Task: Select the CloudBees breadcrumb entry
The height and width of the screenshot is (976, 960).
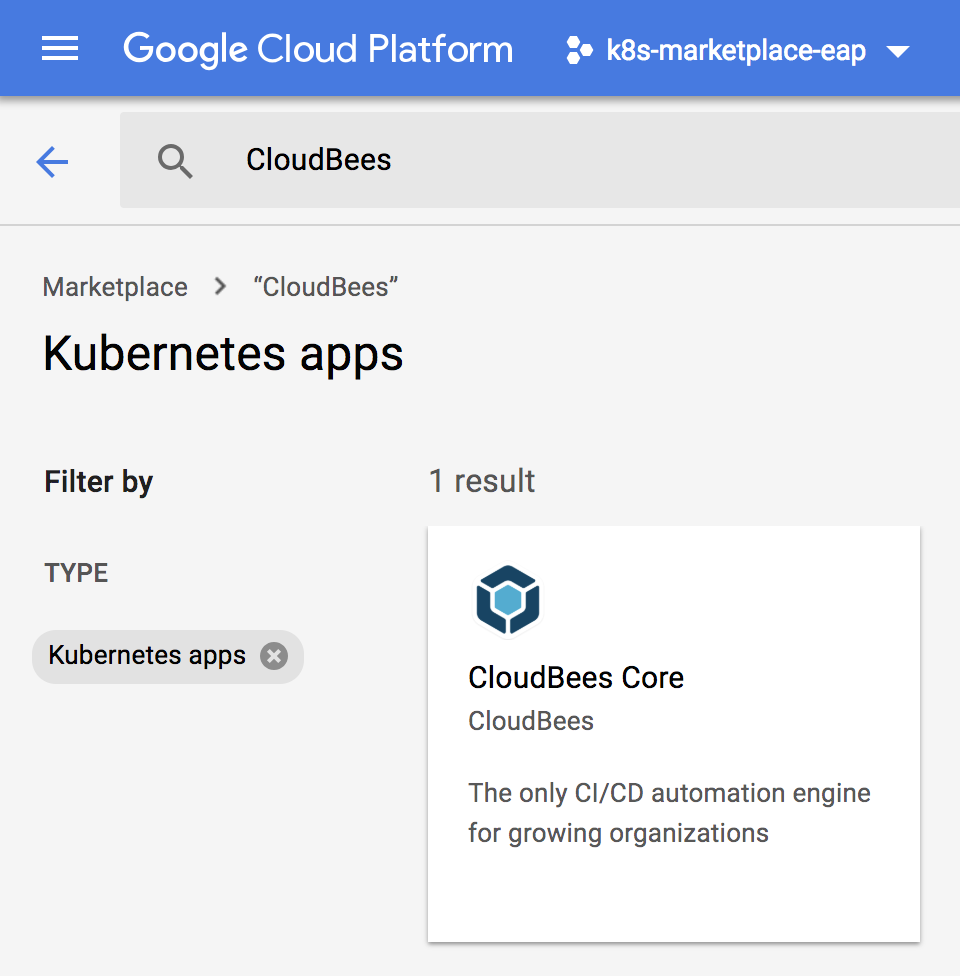Action: 326,287
